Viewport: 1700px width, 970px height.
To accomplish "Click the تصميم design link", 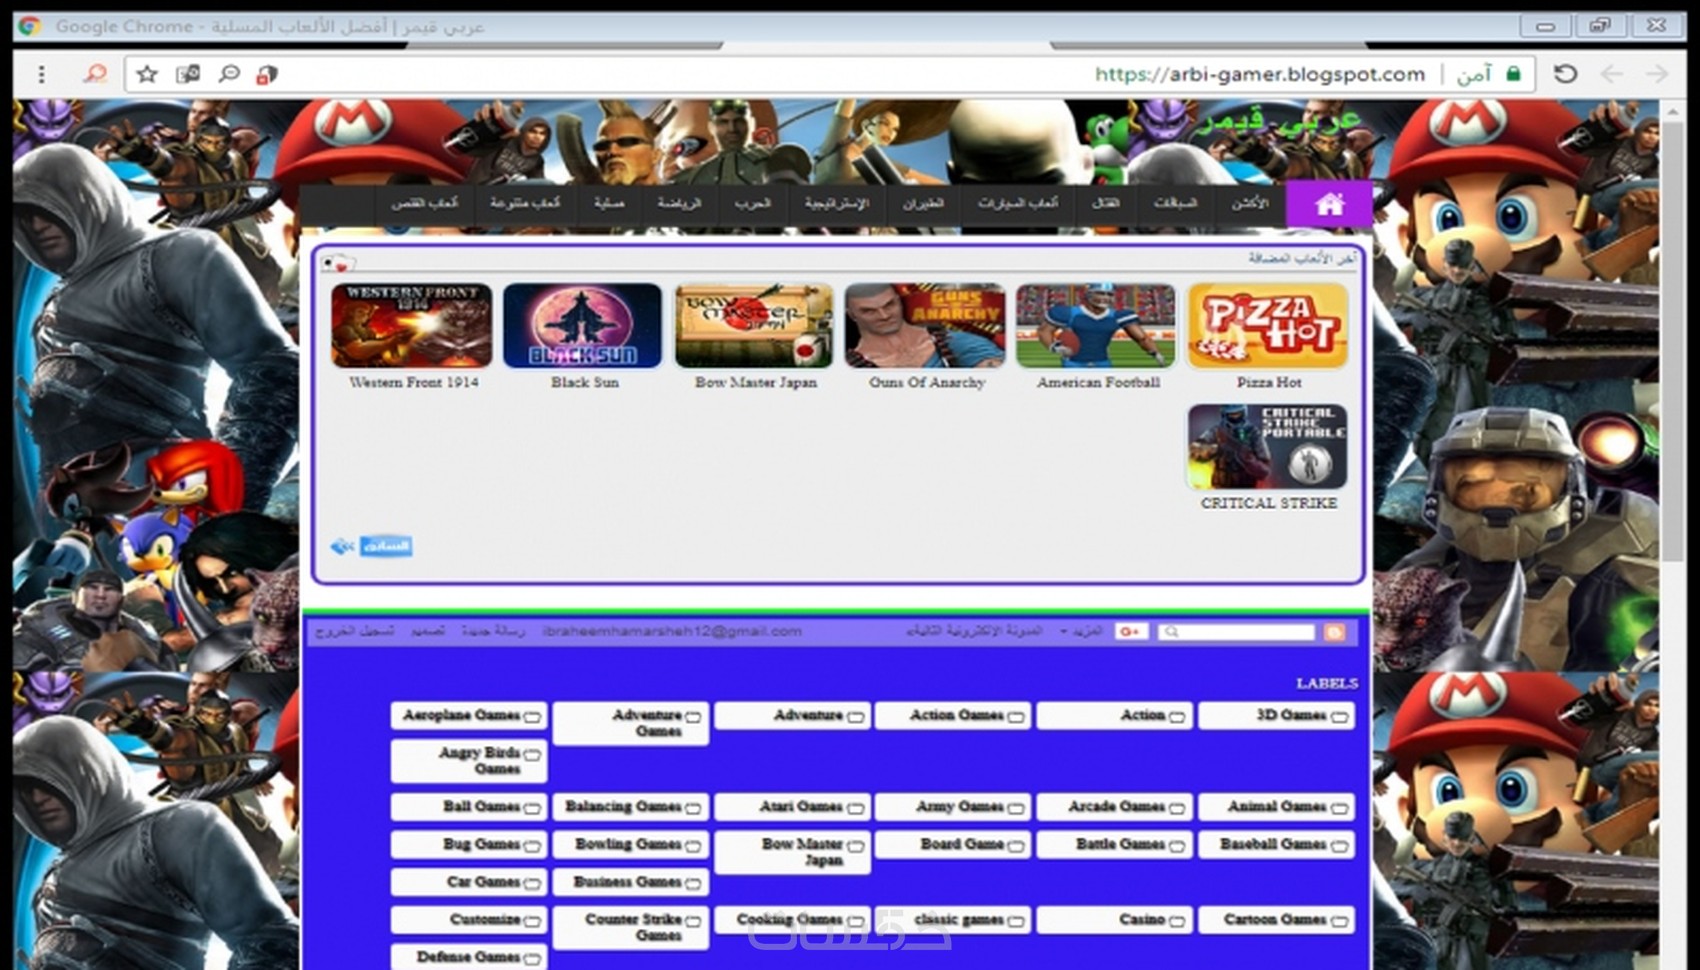I will pyautogui.click(x=428, y=631).
